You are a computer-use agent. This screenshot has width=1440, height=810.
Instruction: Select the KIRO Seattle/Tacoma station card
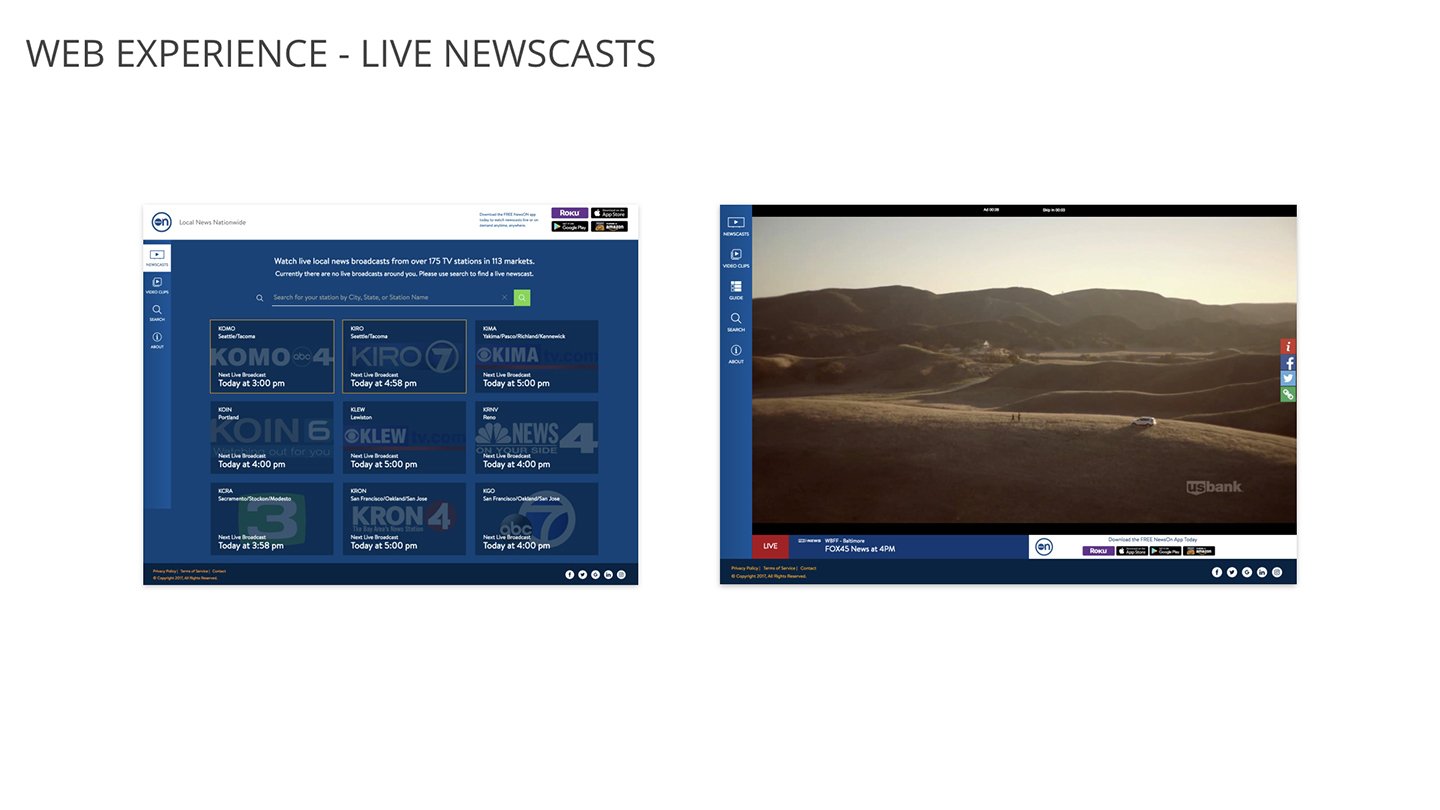tap(404, 356)
